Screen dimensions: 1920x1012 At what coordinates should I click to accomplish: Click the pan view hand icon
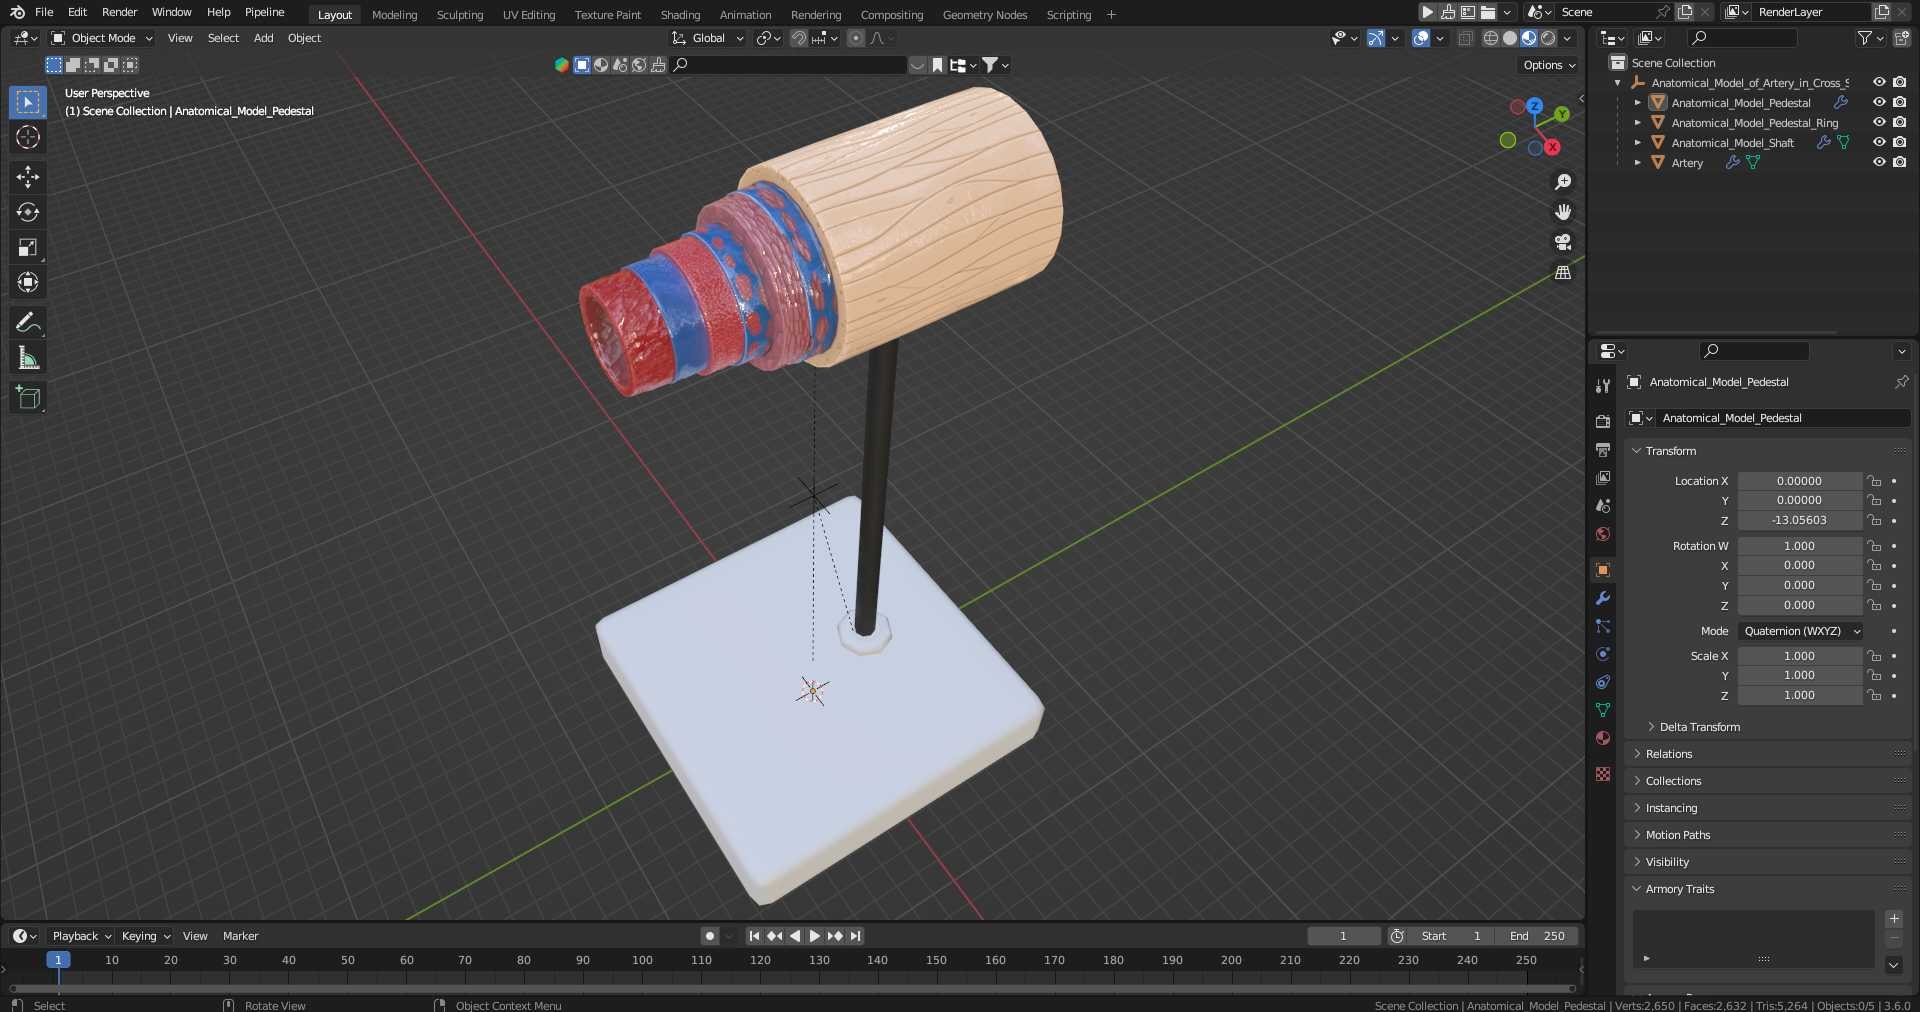pyautogui.click(x=1563, y=212)
